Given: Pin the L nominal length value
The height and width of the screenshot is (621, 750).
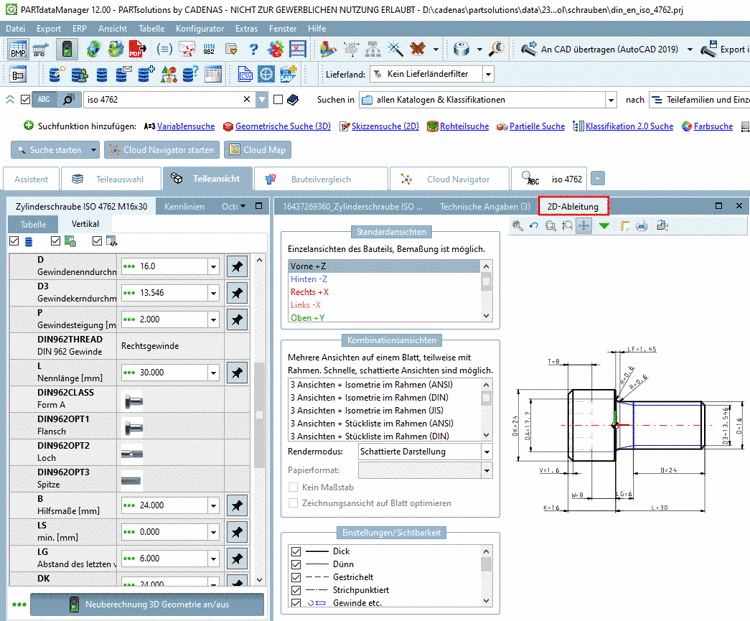Looking at the screenshot, I should click(x=238, y=372).
